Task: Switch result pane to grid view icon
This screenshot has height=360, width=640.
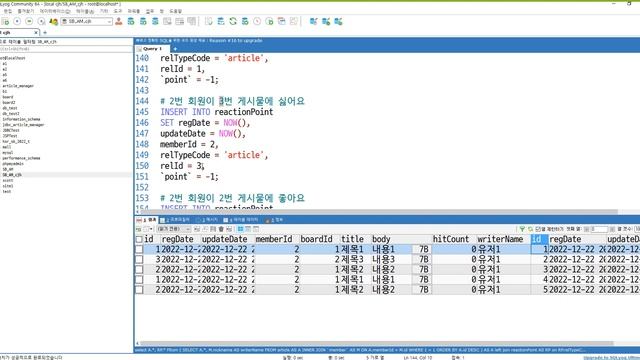Action: 240,229
